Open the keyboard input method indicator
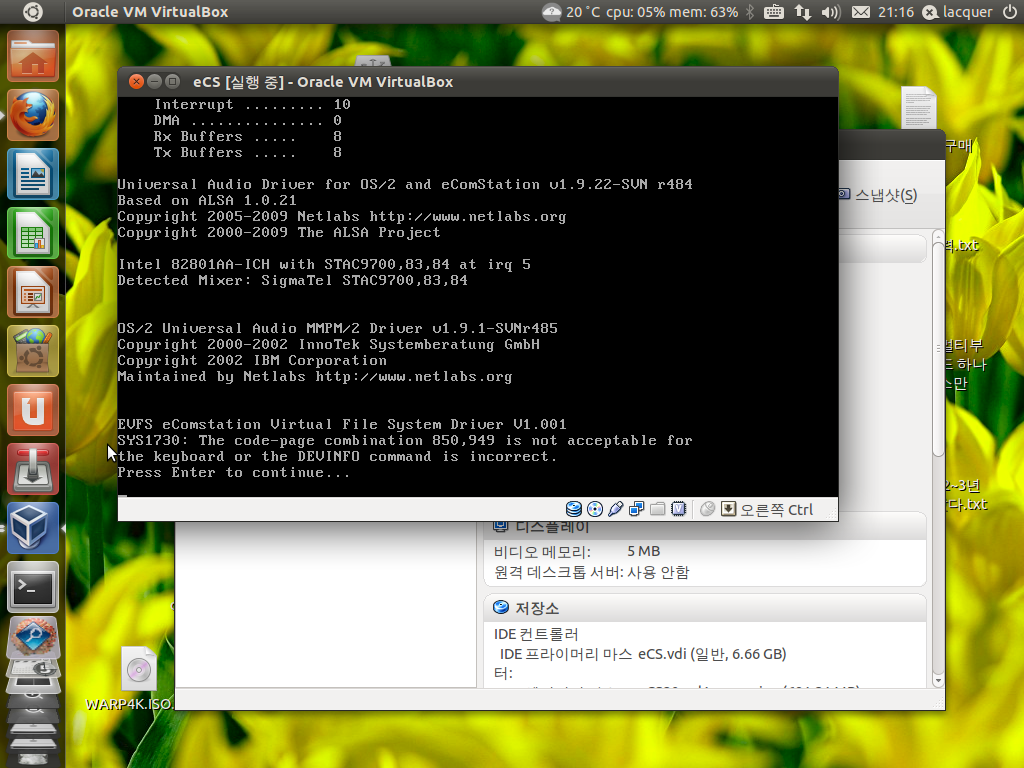Viewport: 1024px width, 768px height. (x=774, y=12)
